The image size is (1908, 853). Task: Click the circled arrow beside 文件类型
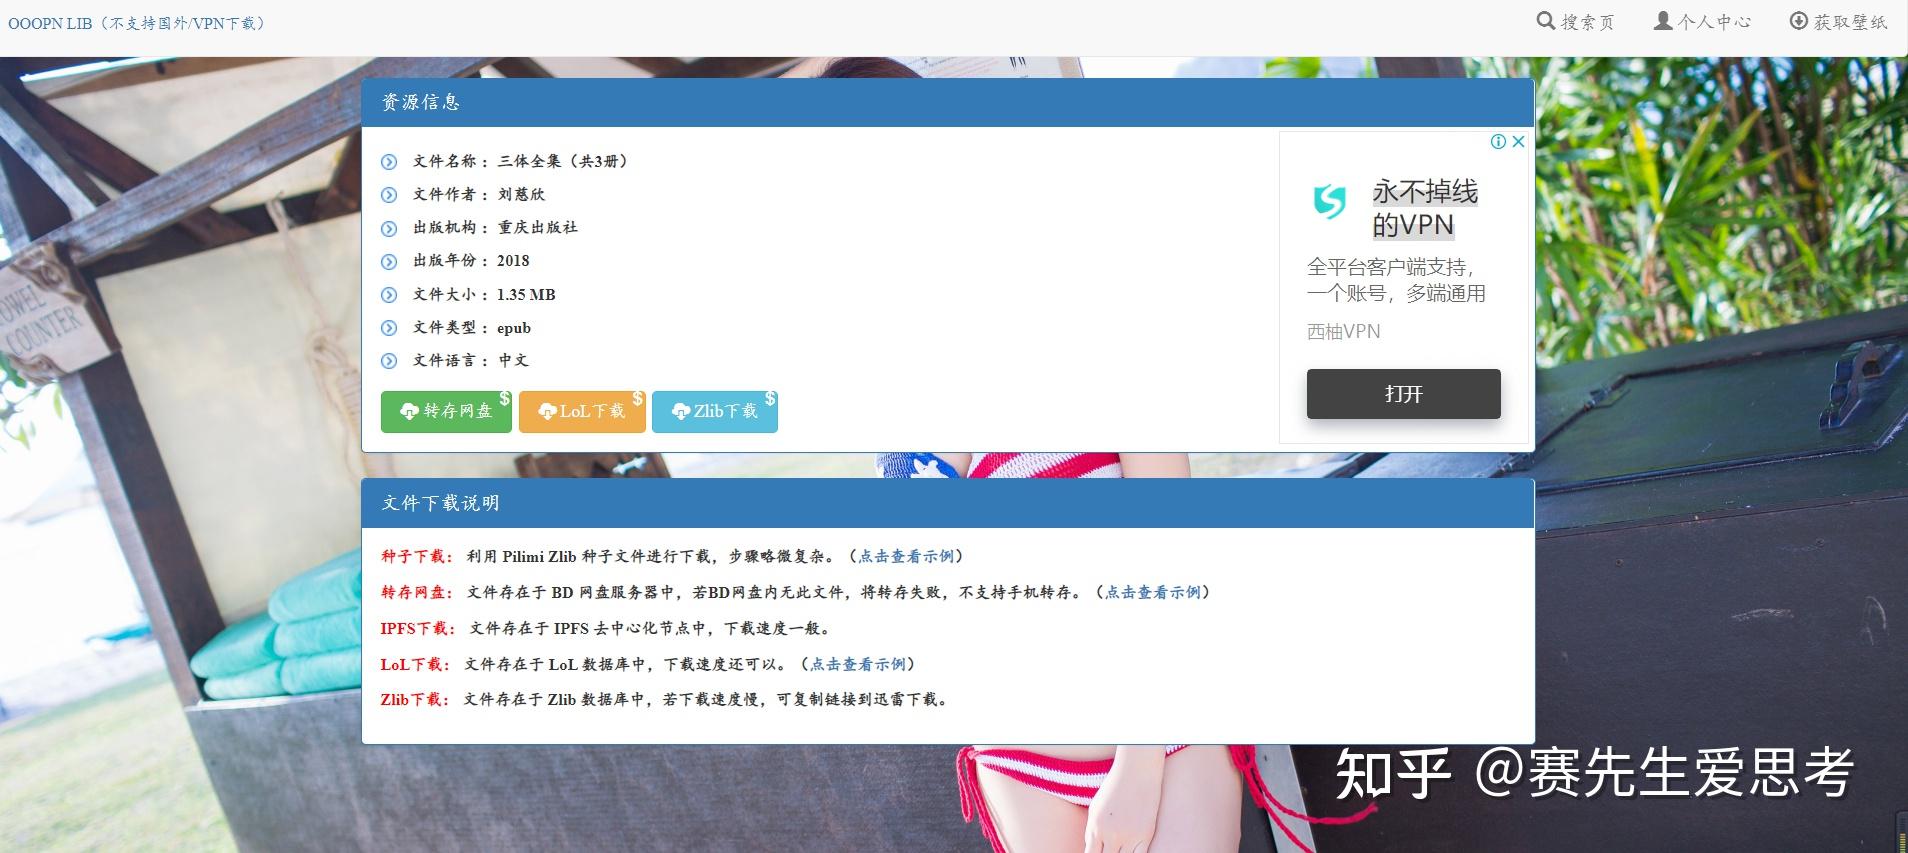click(x=389, y=328)
